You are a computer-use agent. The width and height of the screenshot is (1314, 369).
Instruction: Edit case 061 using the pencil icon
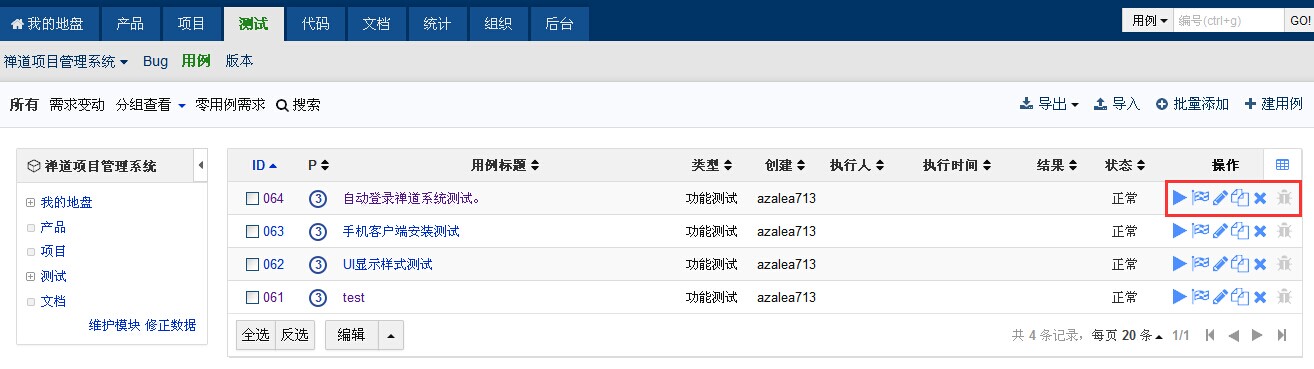click(x=1220, y=297)
